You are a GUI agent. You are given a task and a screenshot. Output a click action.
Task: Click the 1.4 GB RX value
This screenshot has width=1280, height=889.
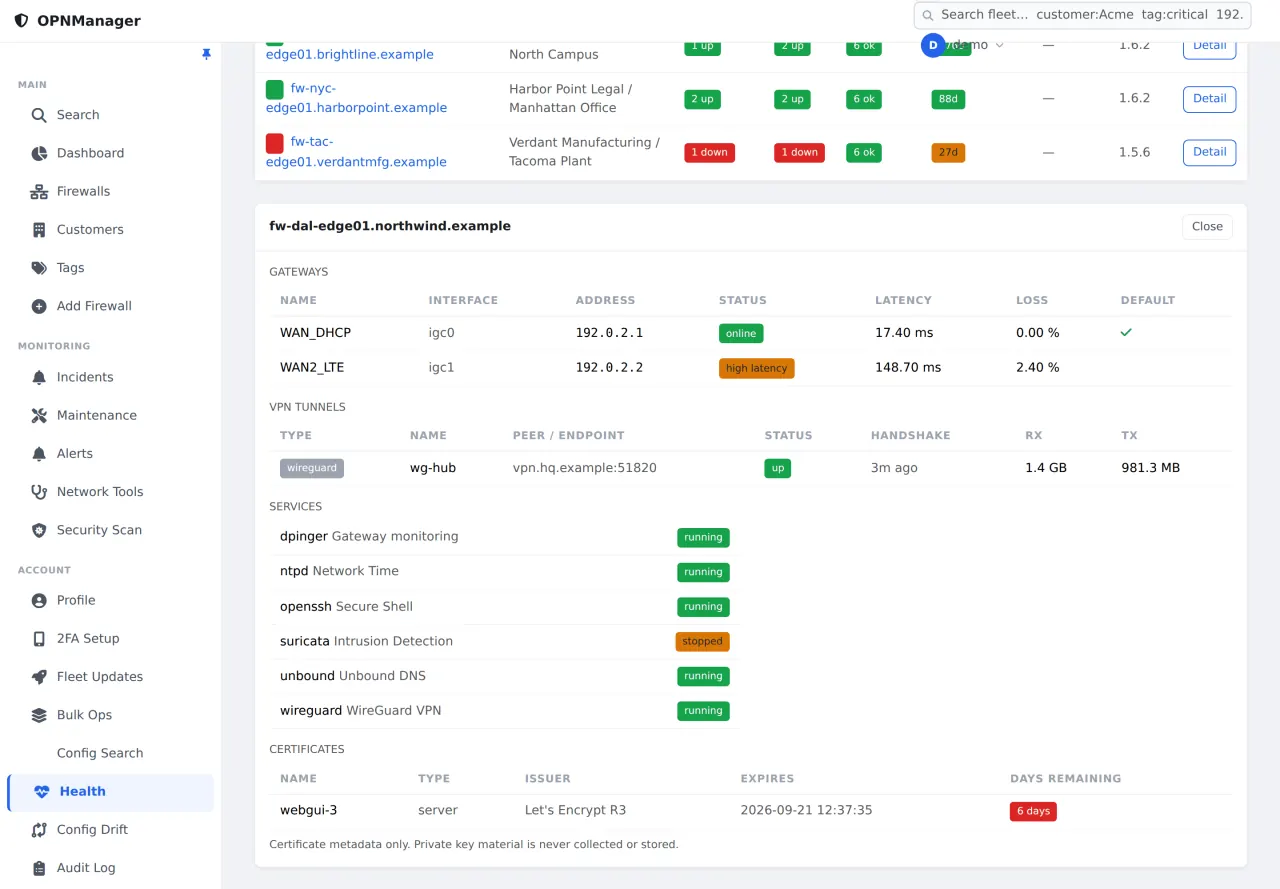[x=1046, y=467]
